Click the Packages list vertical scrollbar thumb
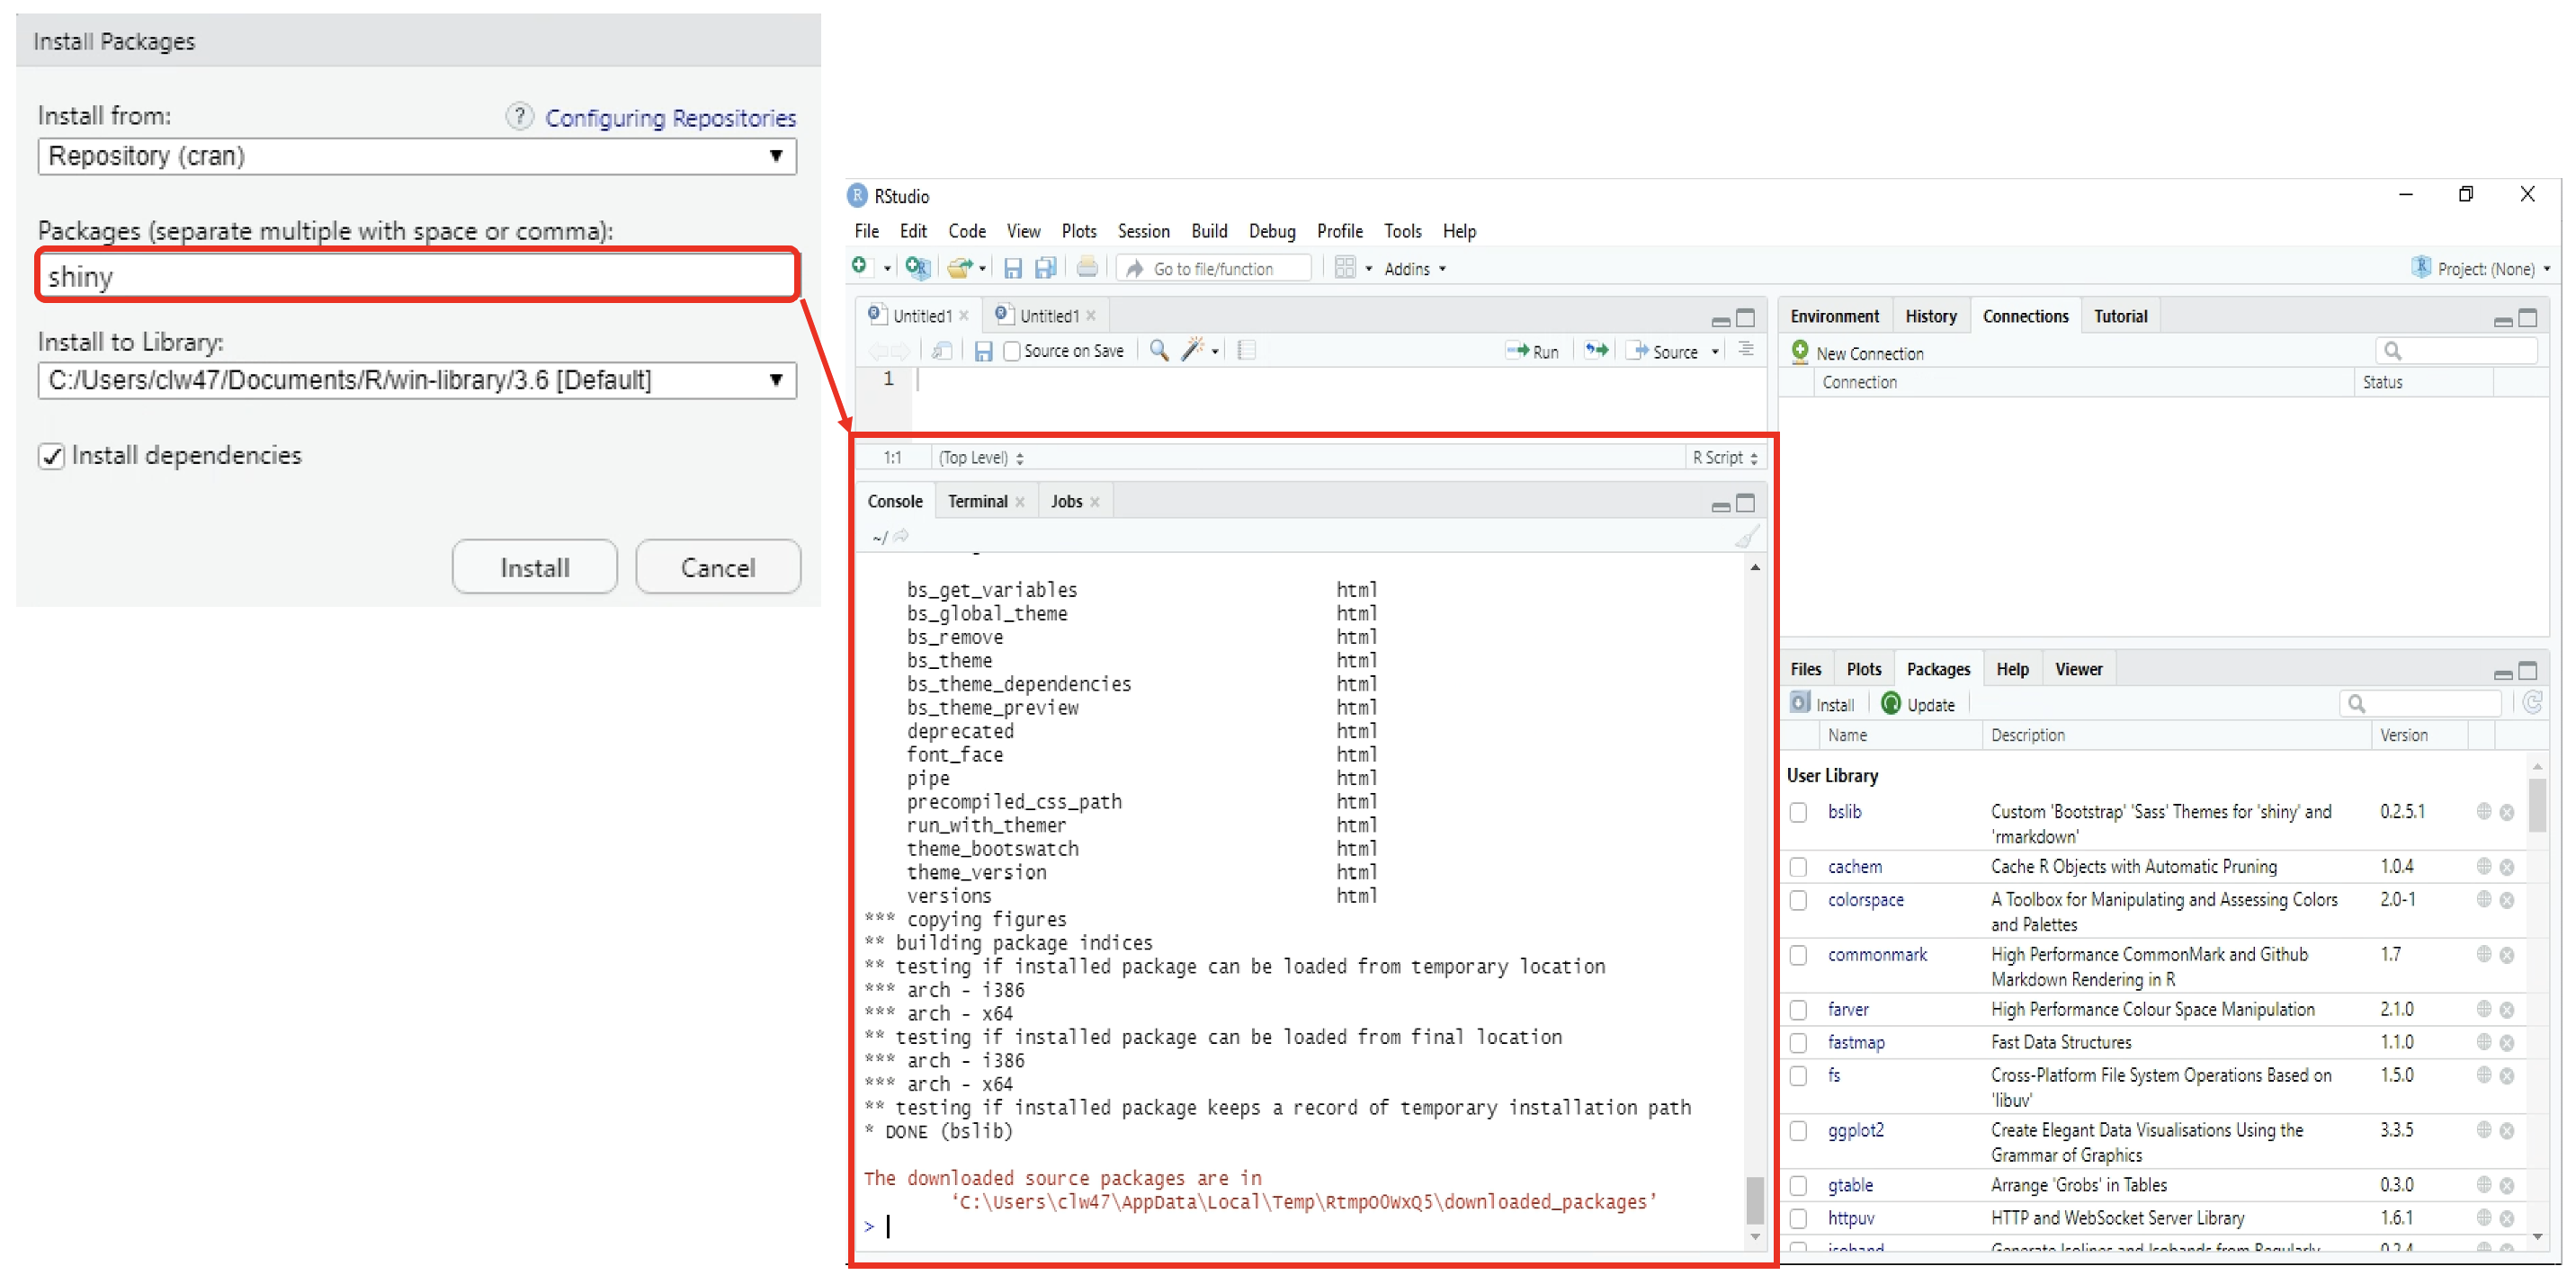 [x=2537, y=805]
